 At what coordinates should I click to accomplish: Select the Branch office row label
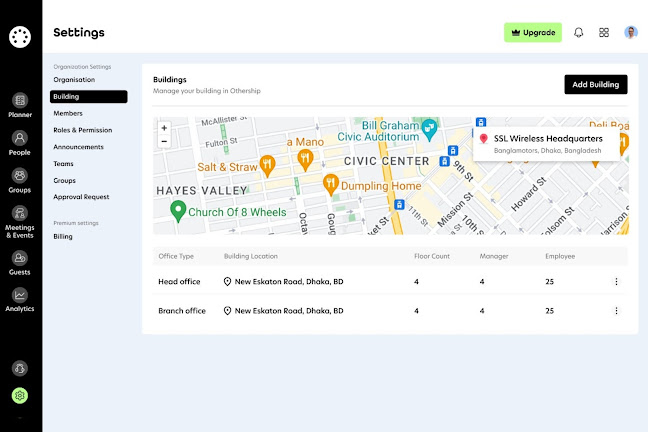point(182,310)
